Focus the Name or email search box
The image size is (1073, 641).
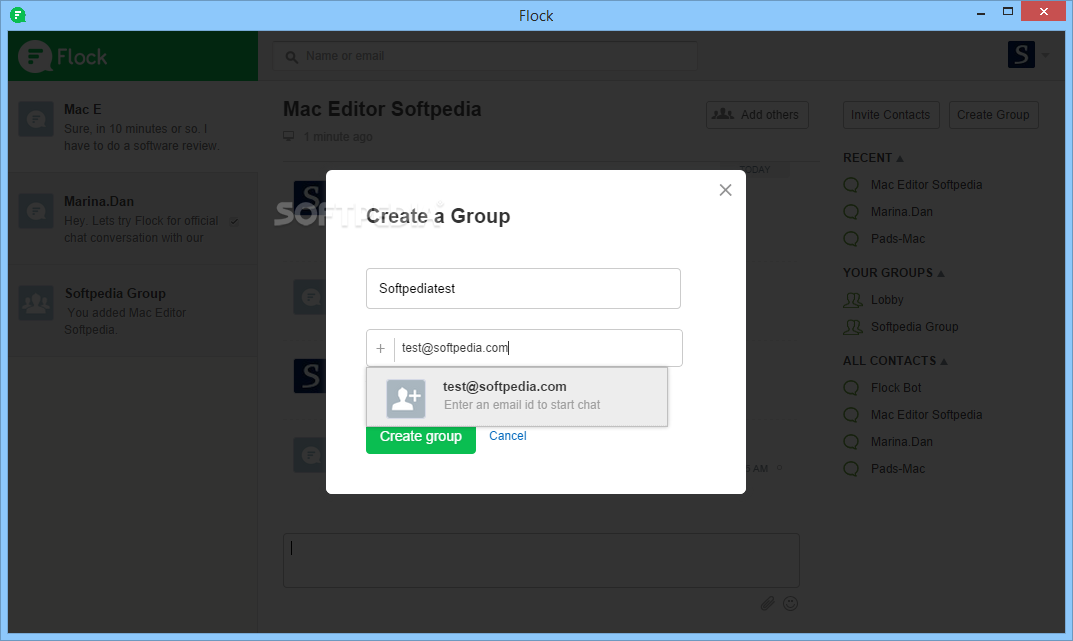click(x=485, y=55)
